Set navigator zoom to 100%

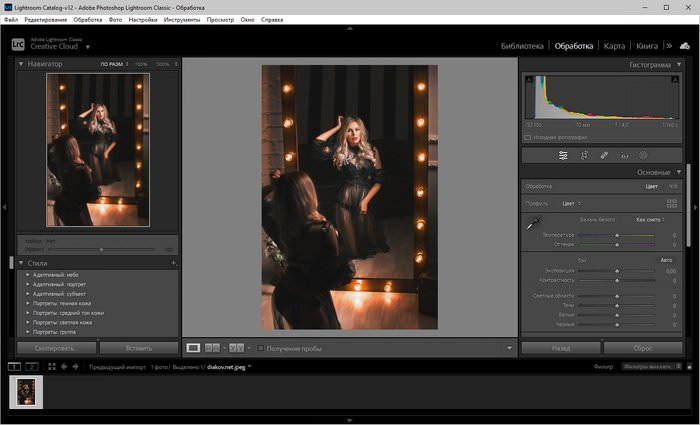[141, 64]
